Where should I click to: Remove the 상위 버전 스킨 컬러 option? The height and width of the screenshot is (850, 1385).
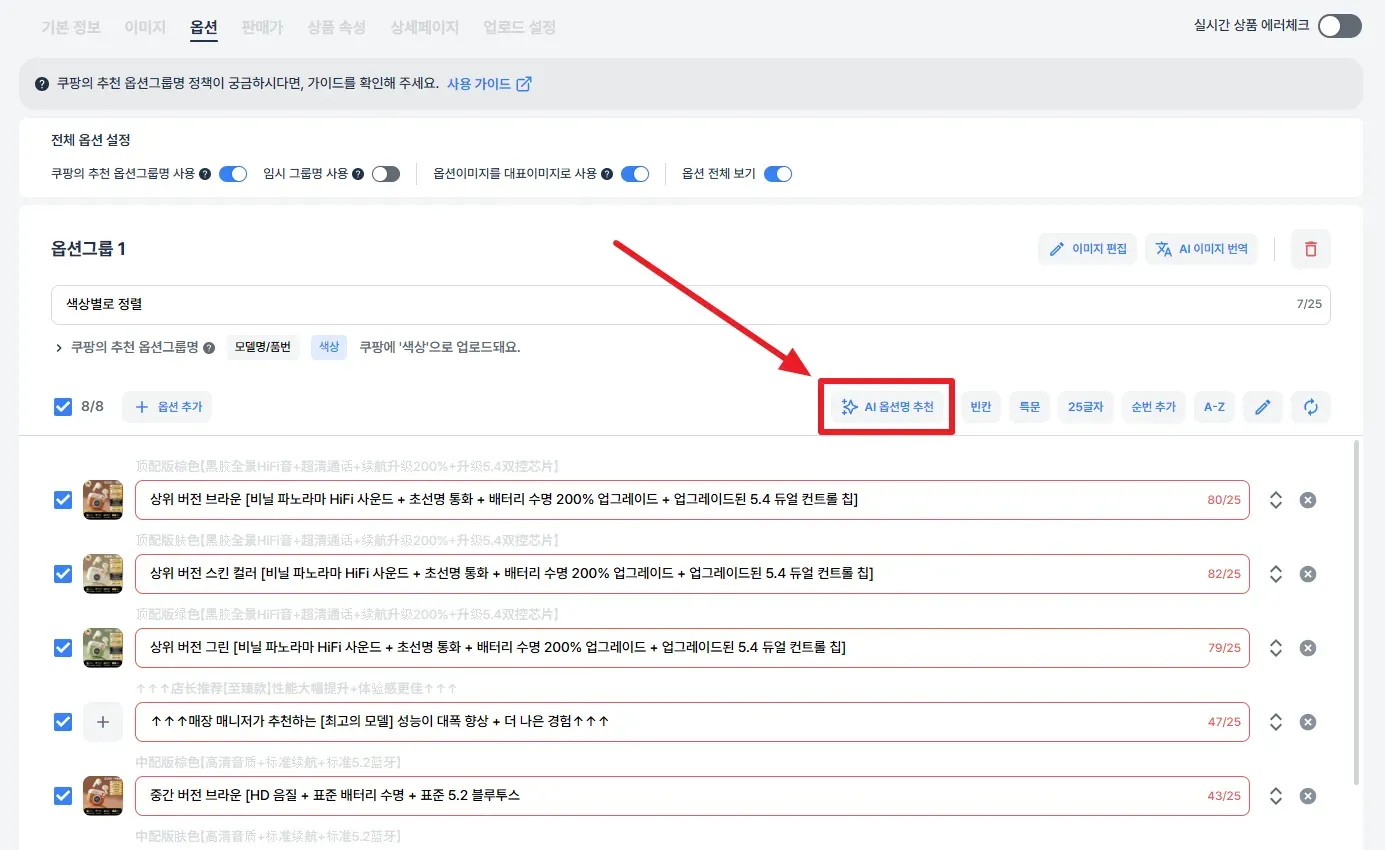click(x=1307, y=574)
